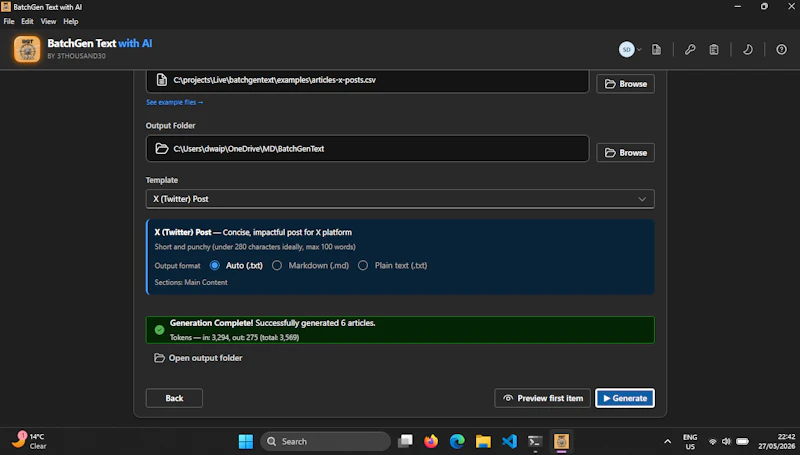800x455 pixels.
Task: Open the Terminal from the taskbar
Action: [x=535, y=441]
